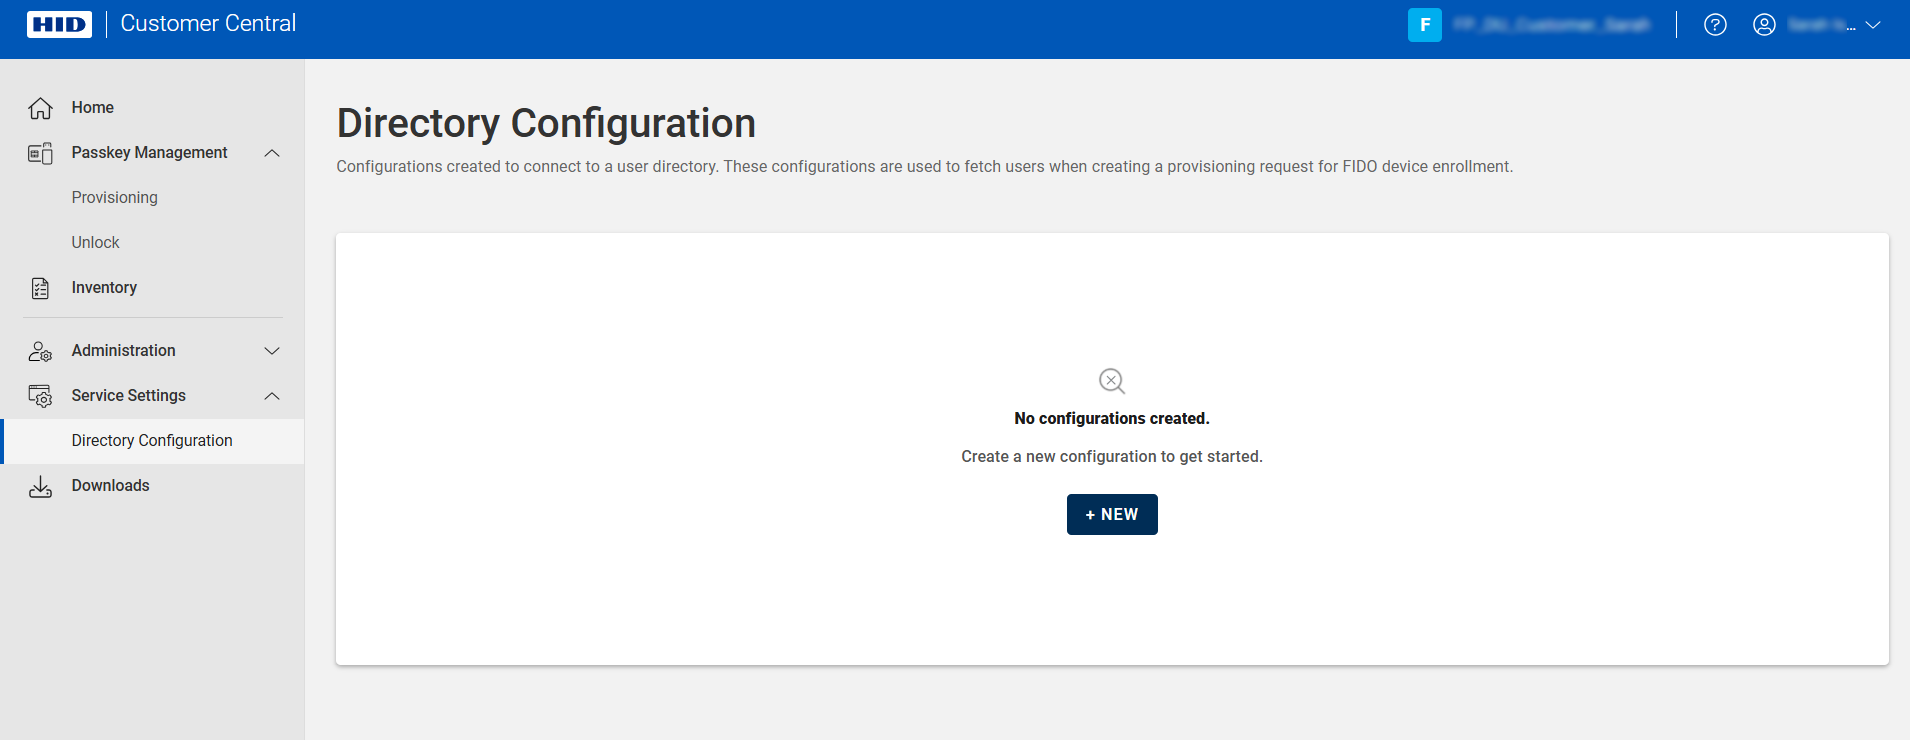Viewport: 1910px width, 740px height.
Task: Click the Service Settings gear icon
Action: tap(40, 396)
